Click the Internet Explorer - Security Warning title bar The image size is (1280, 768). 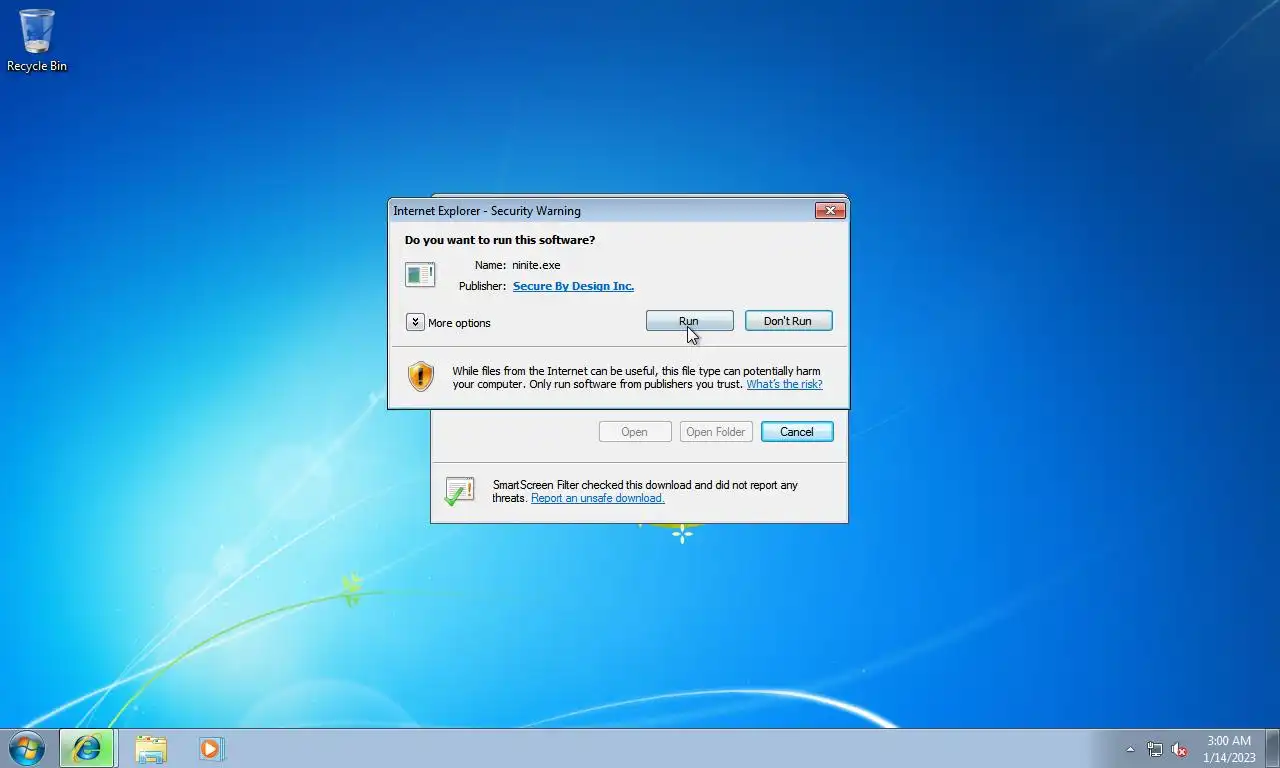tap(600, 210)
